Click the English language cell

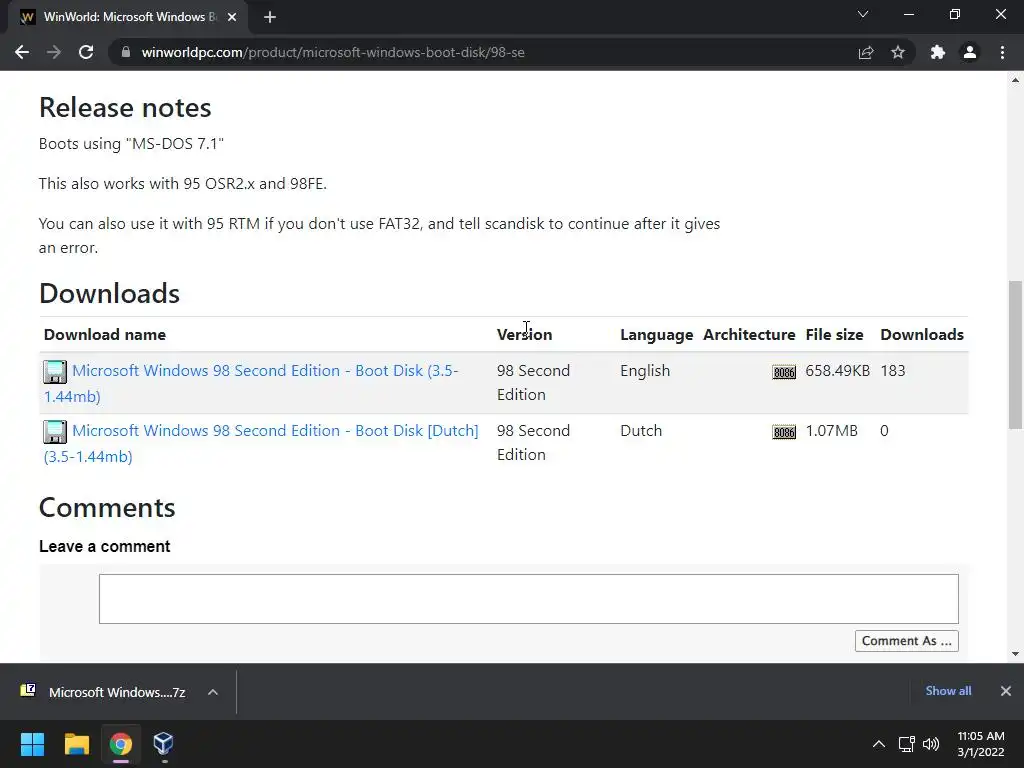coord(645,371)
